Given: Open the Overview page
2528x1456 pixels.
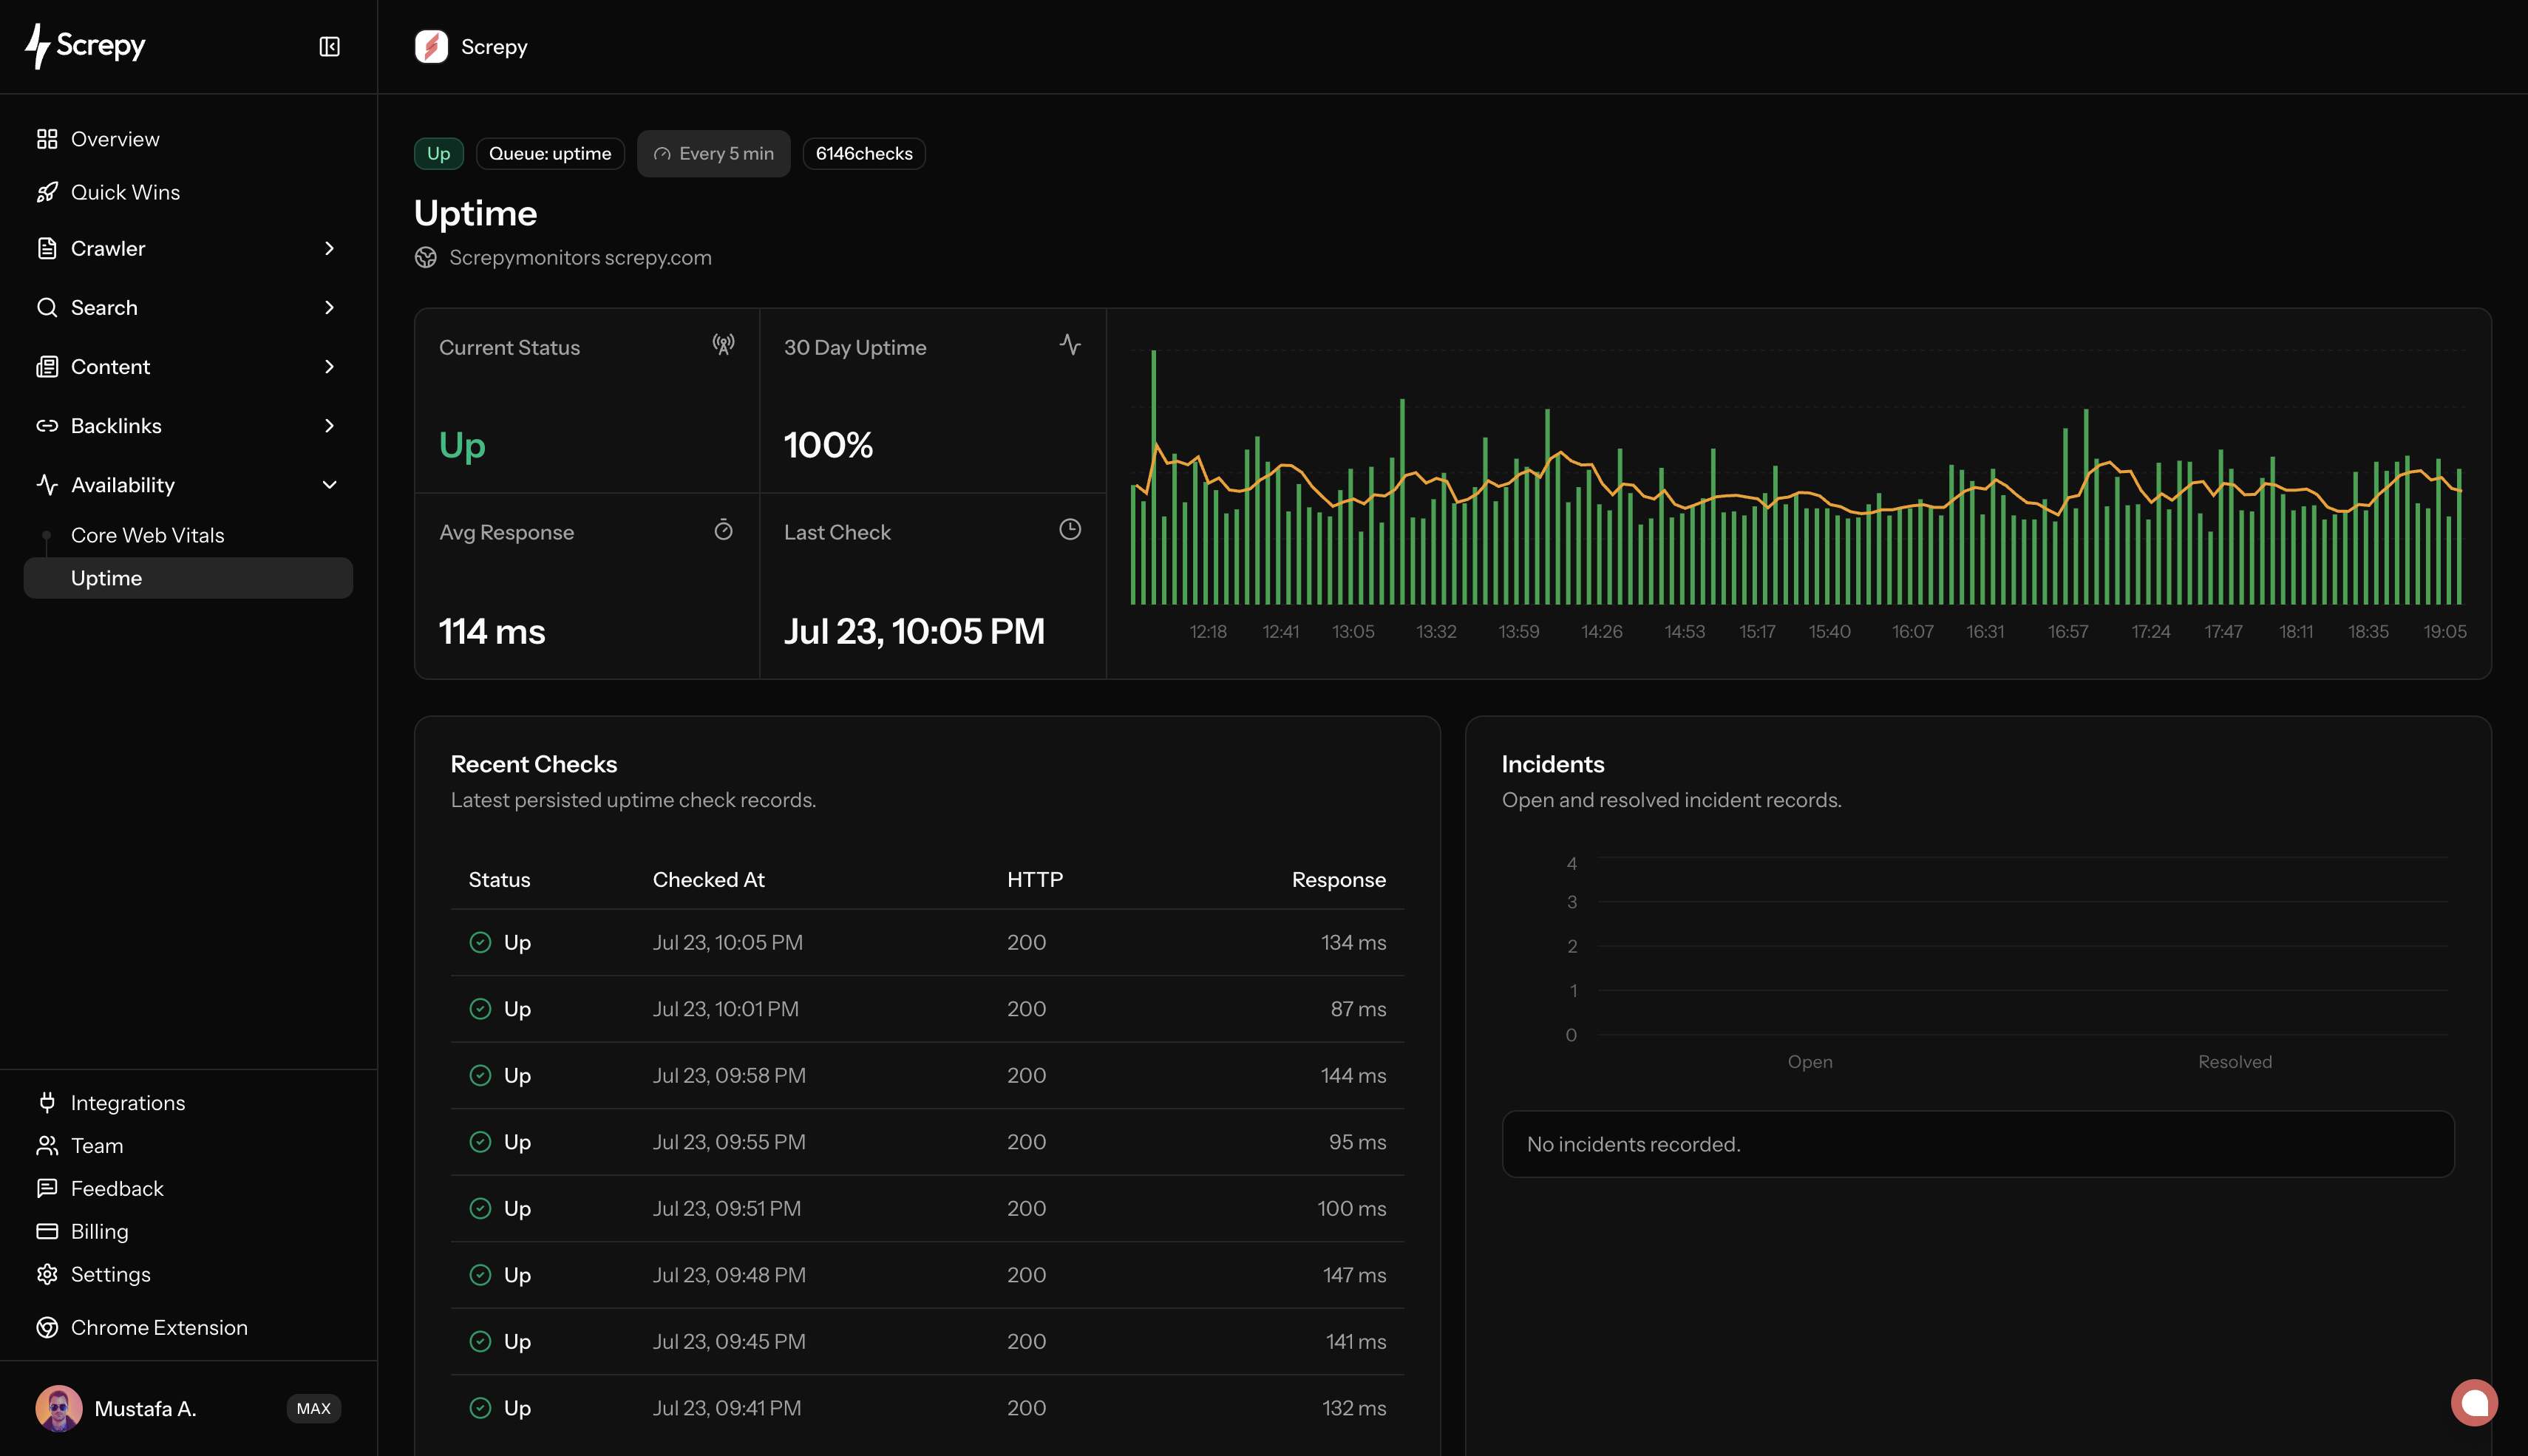Looking at the screenshot, I should (115, 139).
